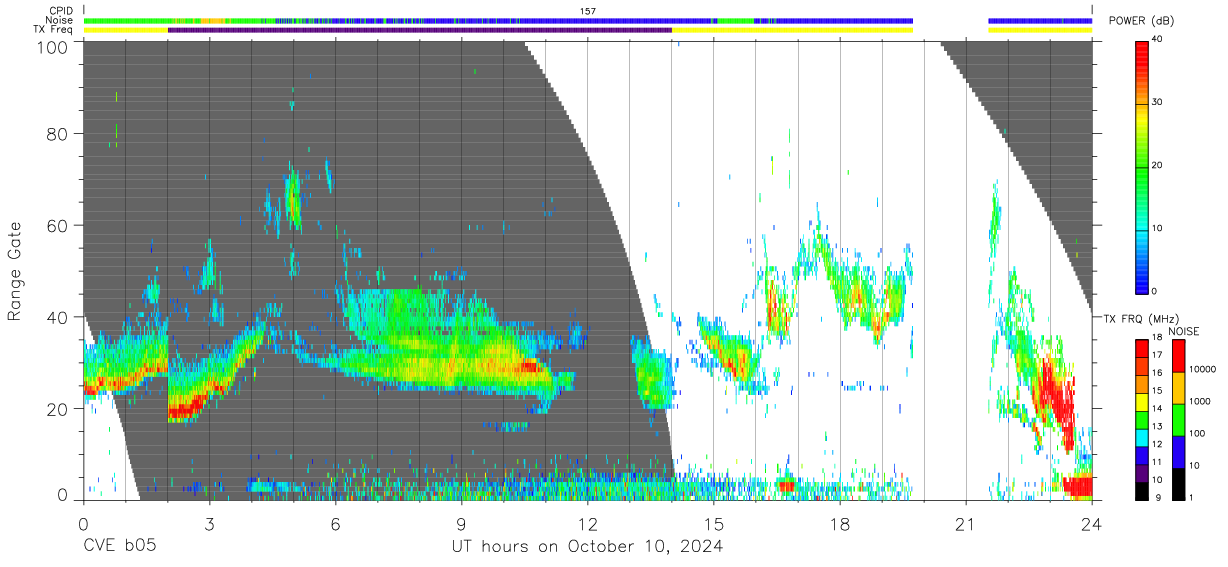Click x-axis tick label '9'
This screenshot has height=567, width=1228.
point(461,524)
